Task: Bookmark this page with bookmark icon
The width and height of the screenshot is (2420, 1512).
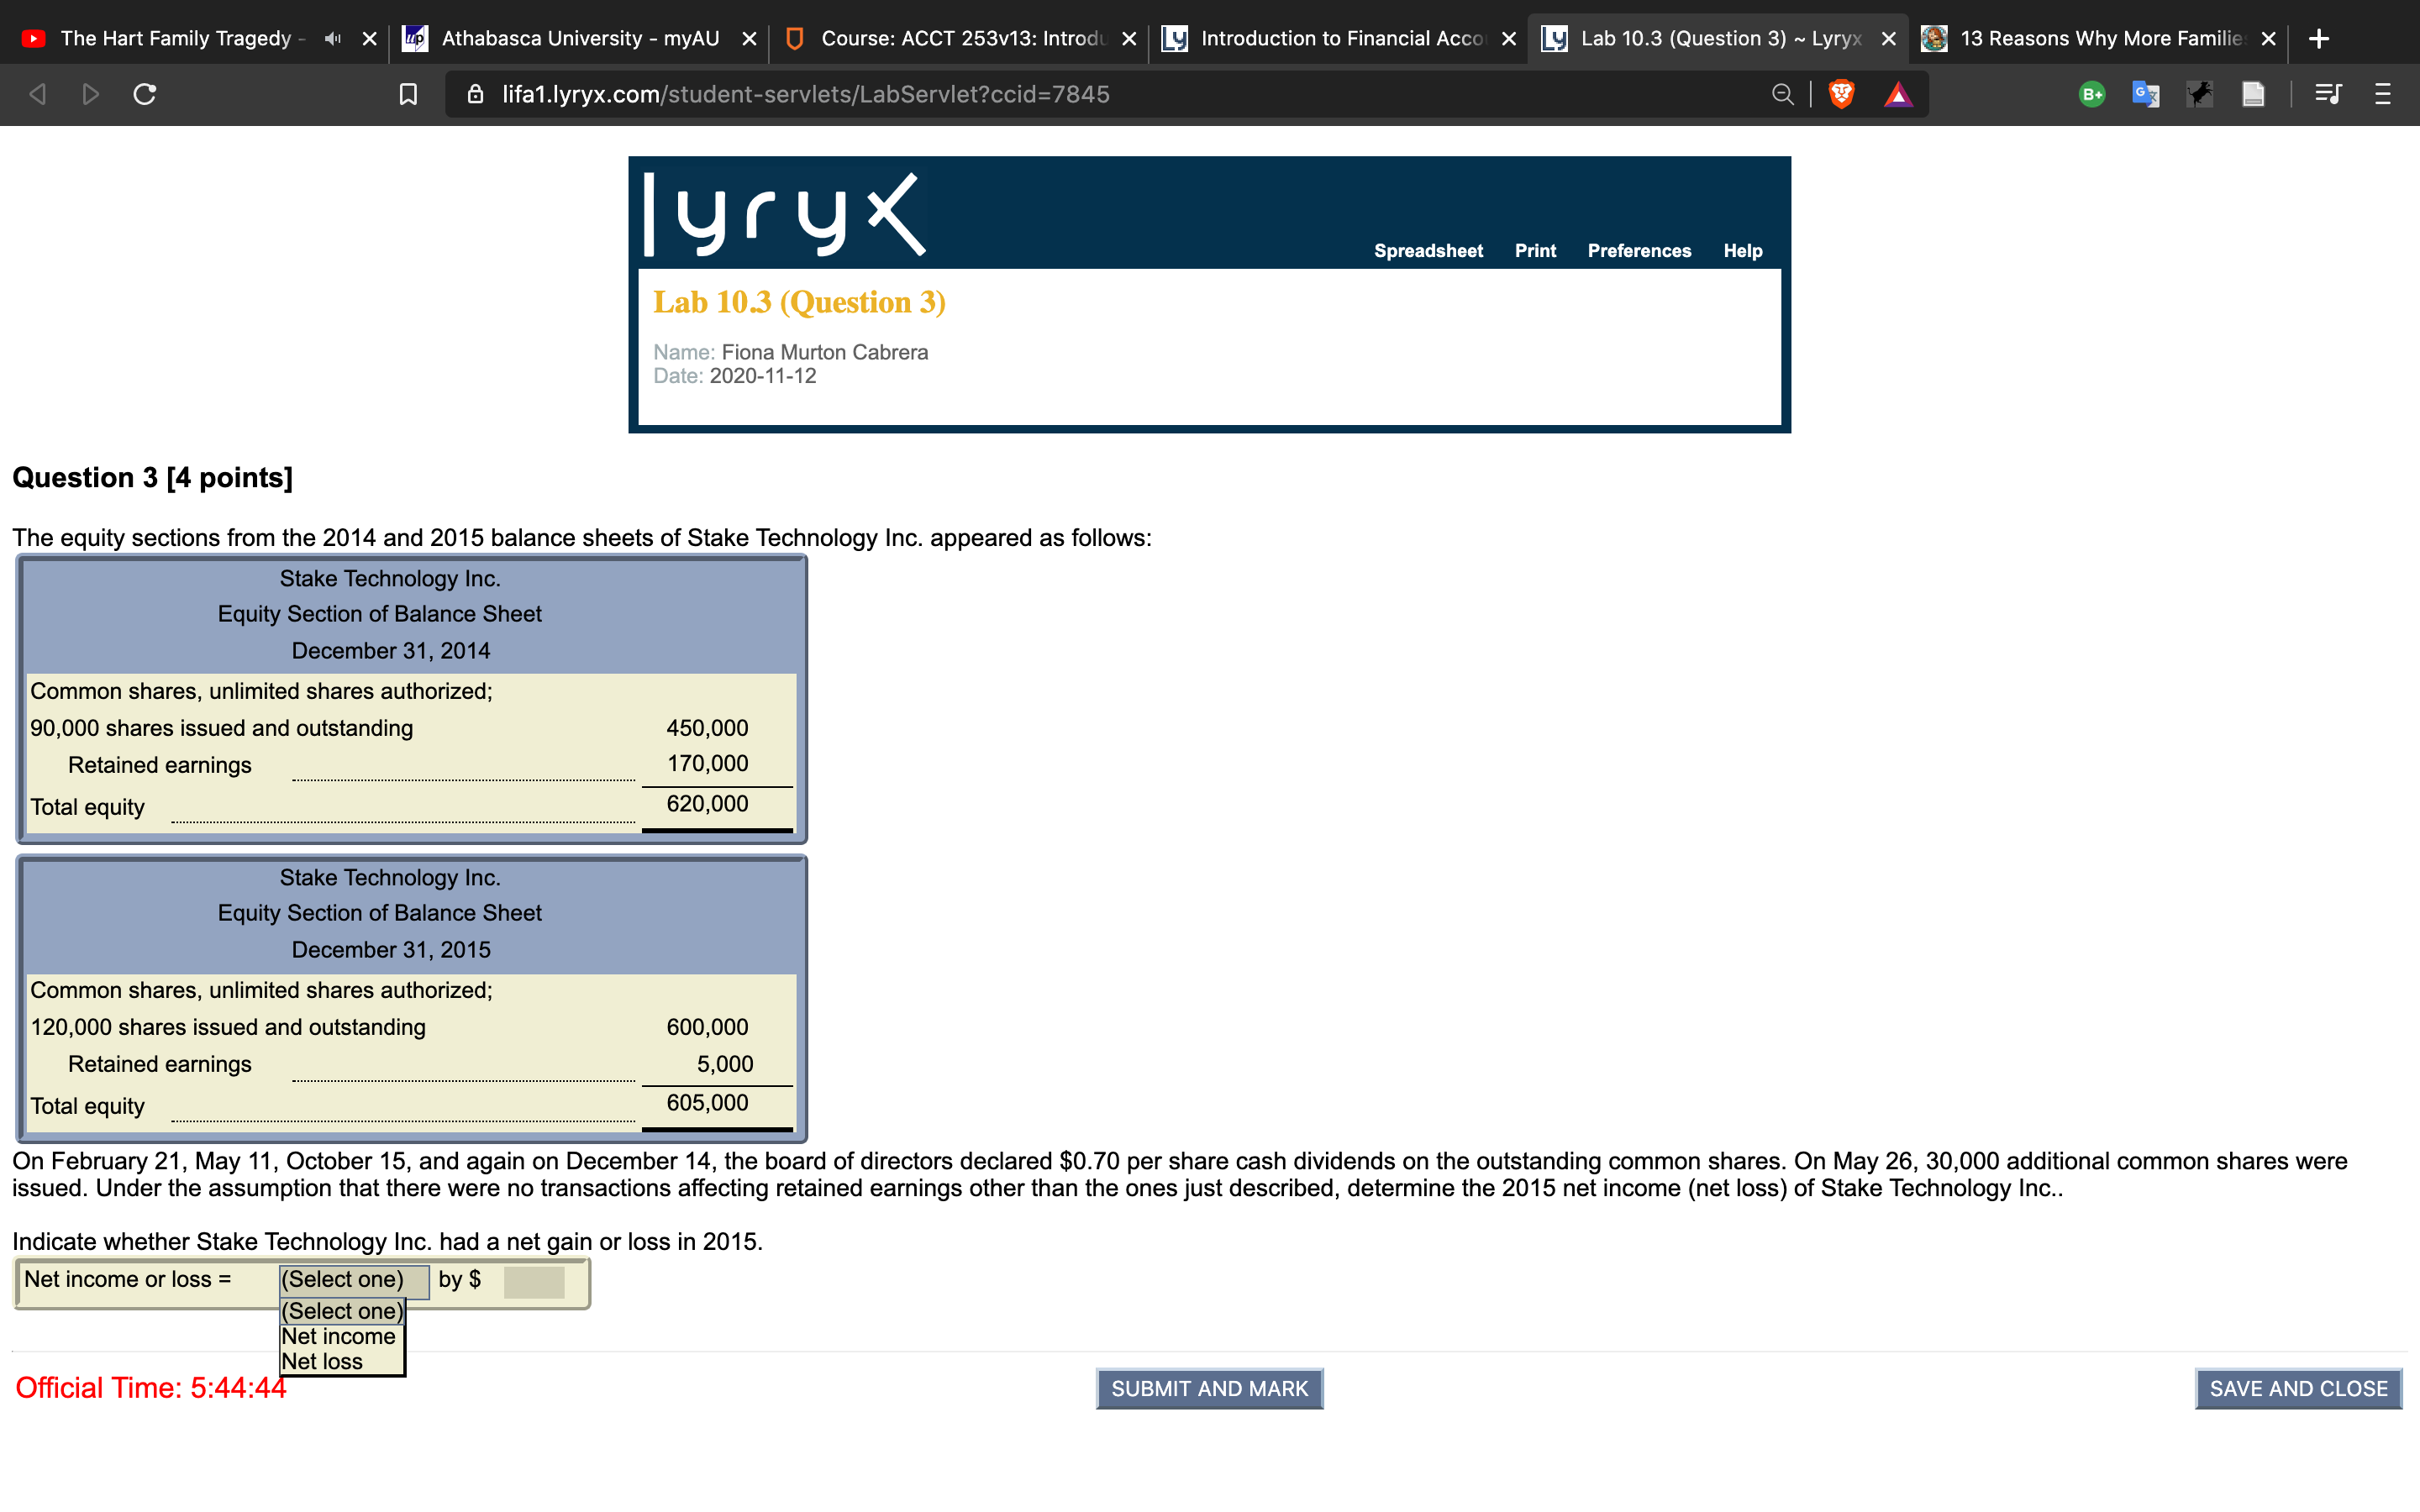Action: click(x=408, y=94)
